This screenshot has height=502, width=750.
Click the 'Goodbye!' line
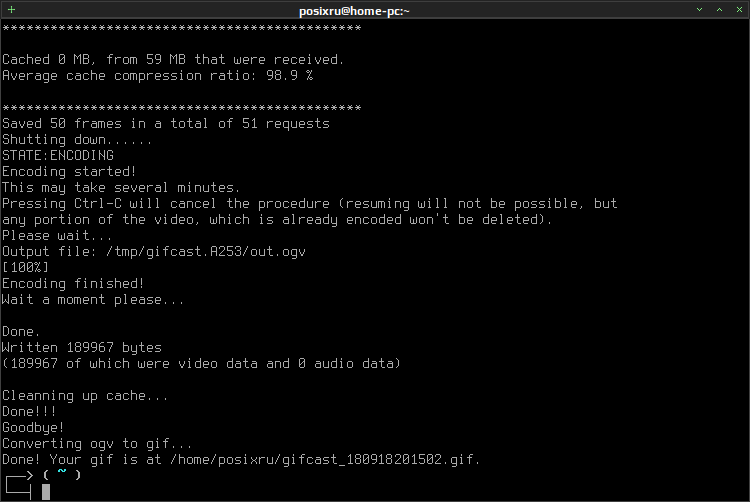[x=33, y=427]
